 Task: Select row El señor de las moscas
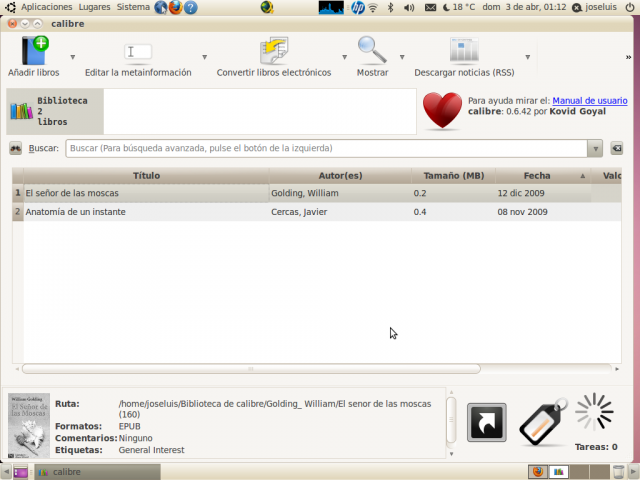coord(317,193)
